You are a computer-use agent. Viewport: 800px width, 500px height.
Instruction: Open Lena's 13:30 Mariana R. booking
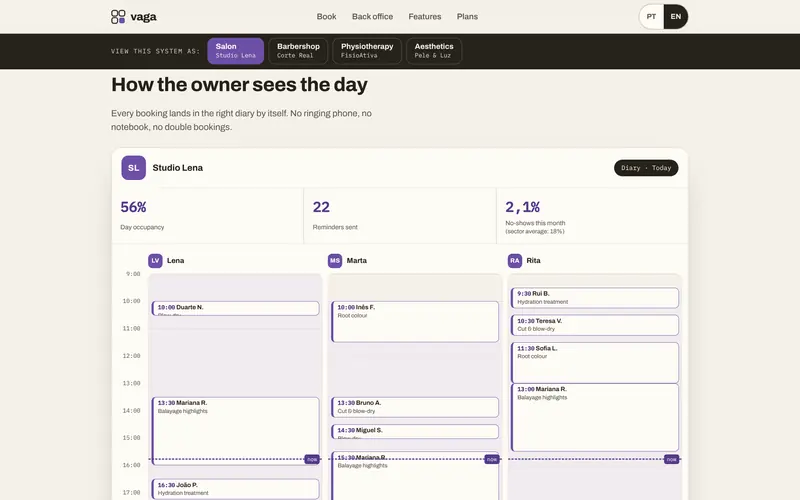[x=236, y=431]
